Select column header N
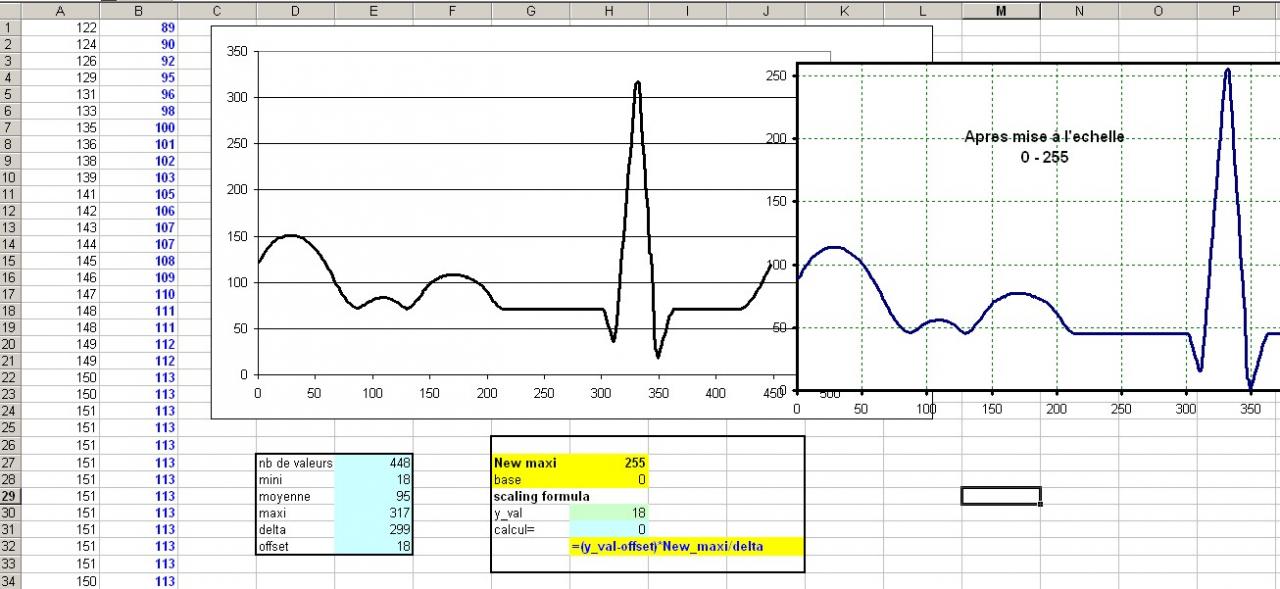This screenshot has width=1280, height=589. pyautogui.click(x=1079, y=10)
